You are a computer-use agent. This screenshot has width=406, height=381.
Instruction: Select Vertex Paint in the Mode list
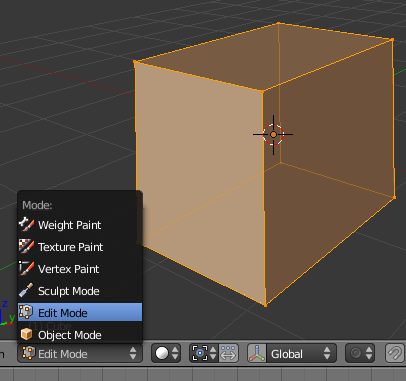coord(80,269)
